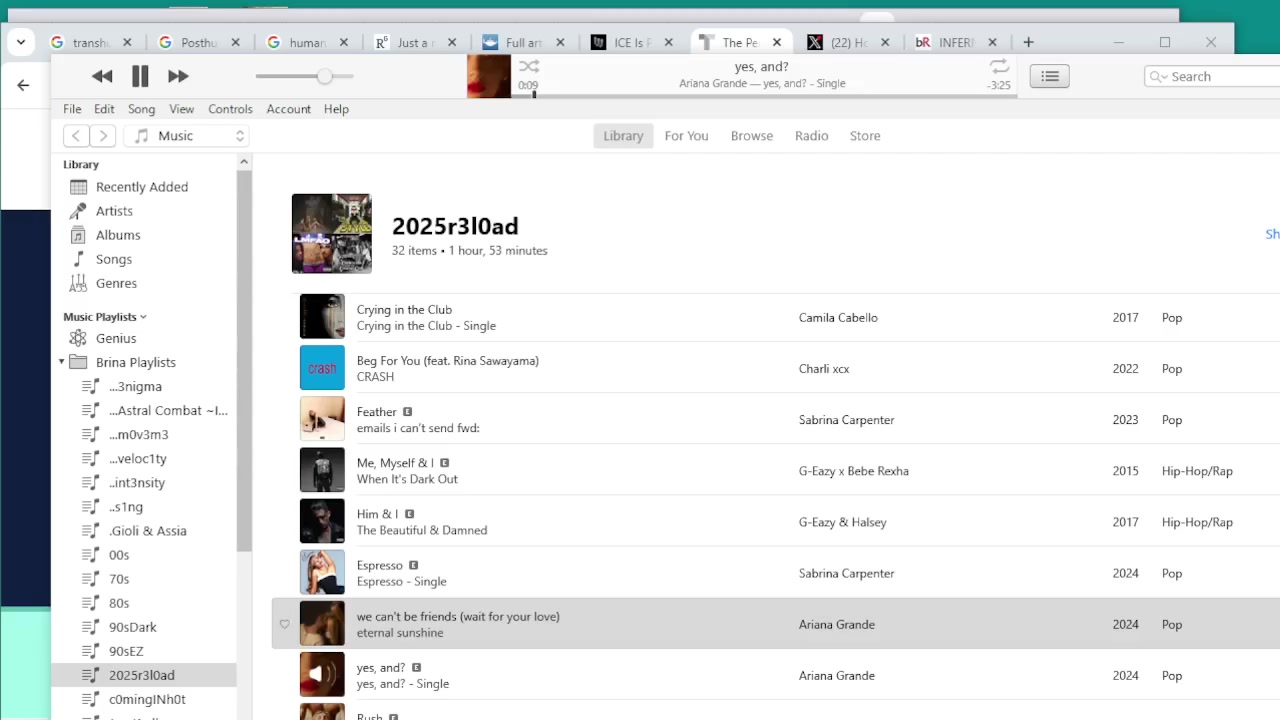The width and height of the screenshot is (1280, 720).
Task: Select the Brina Playlists folder
Action: pyautogui.click(x=135, y=362)
